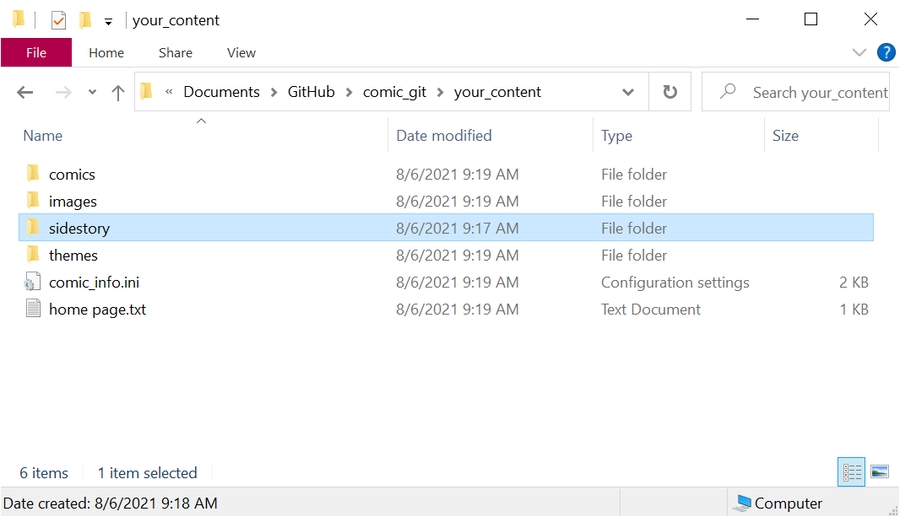Switch to Details view layout icon
Image resolution: width=900 pixels, height=517 pixels.
pyautogui.click(x=851, y=472)
